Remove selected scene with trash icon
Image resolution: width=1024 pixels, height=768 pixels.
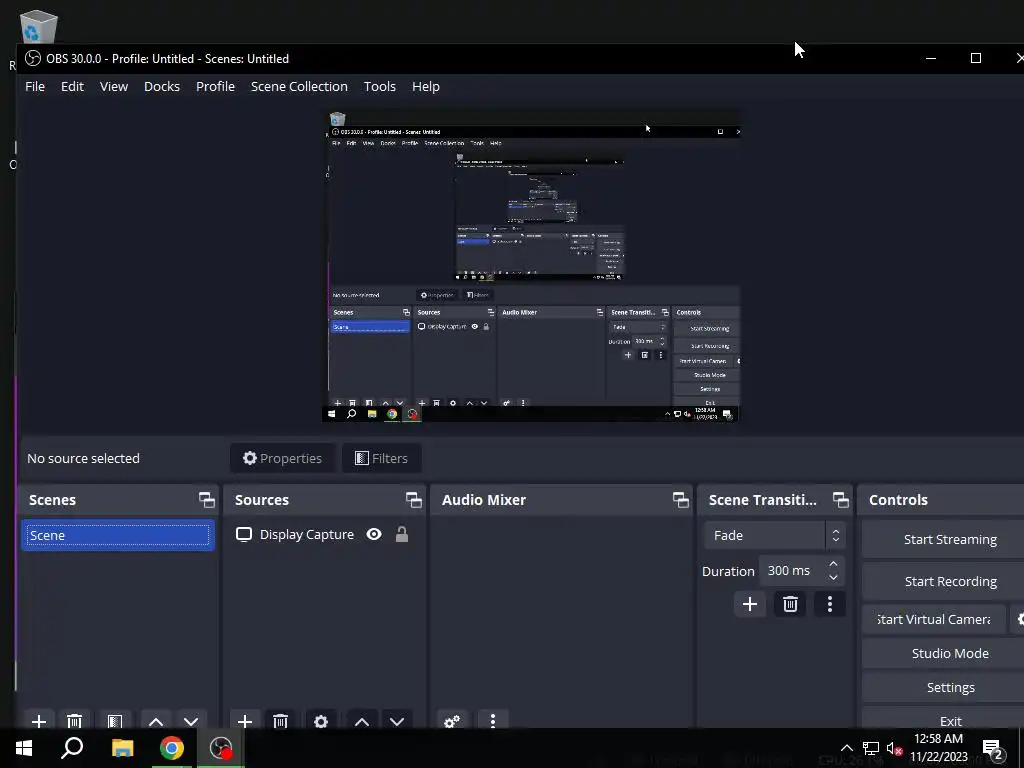coord(74,721)
